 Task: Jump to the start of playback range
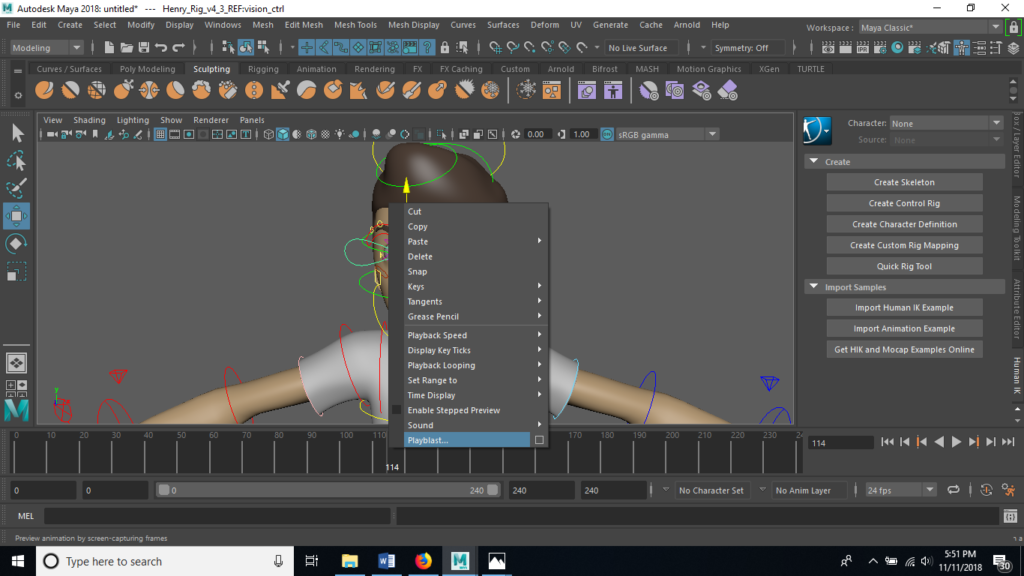pos(887,442)
